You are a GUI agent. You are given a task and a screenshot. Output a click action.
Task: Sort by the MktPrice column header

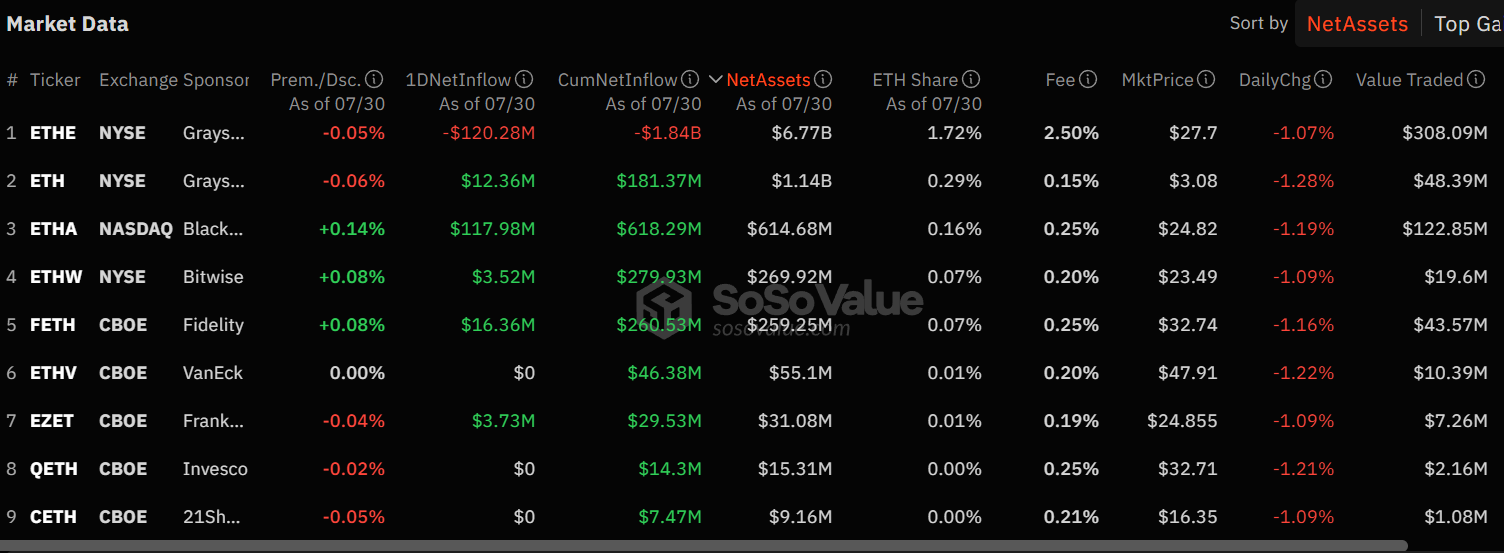[x=1158, y=79]
